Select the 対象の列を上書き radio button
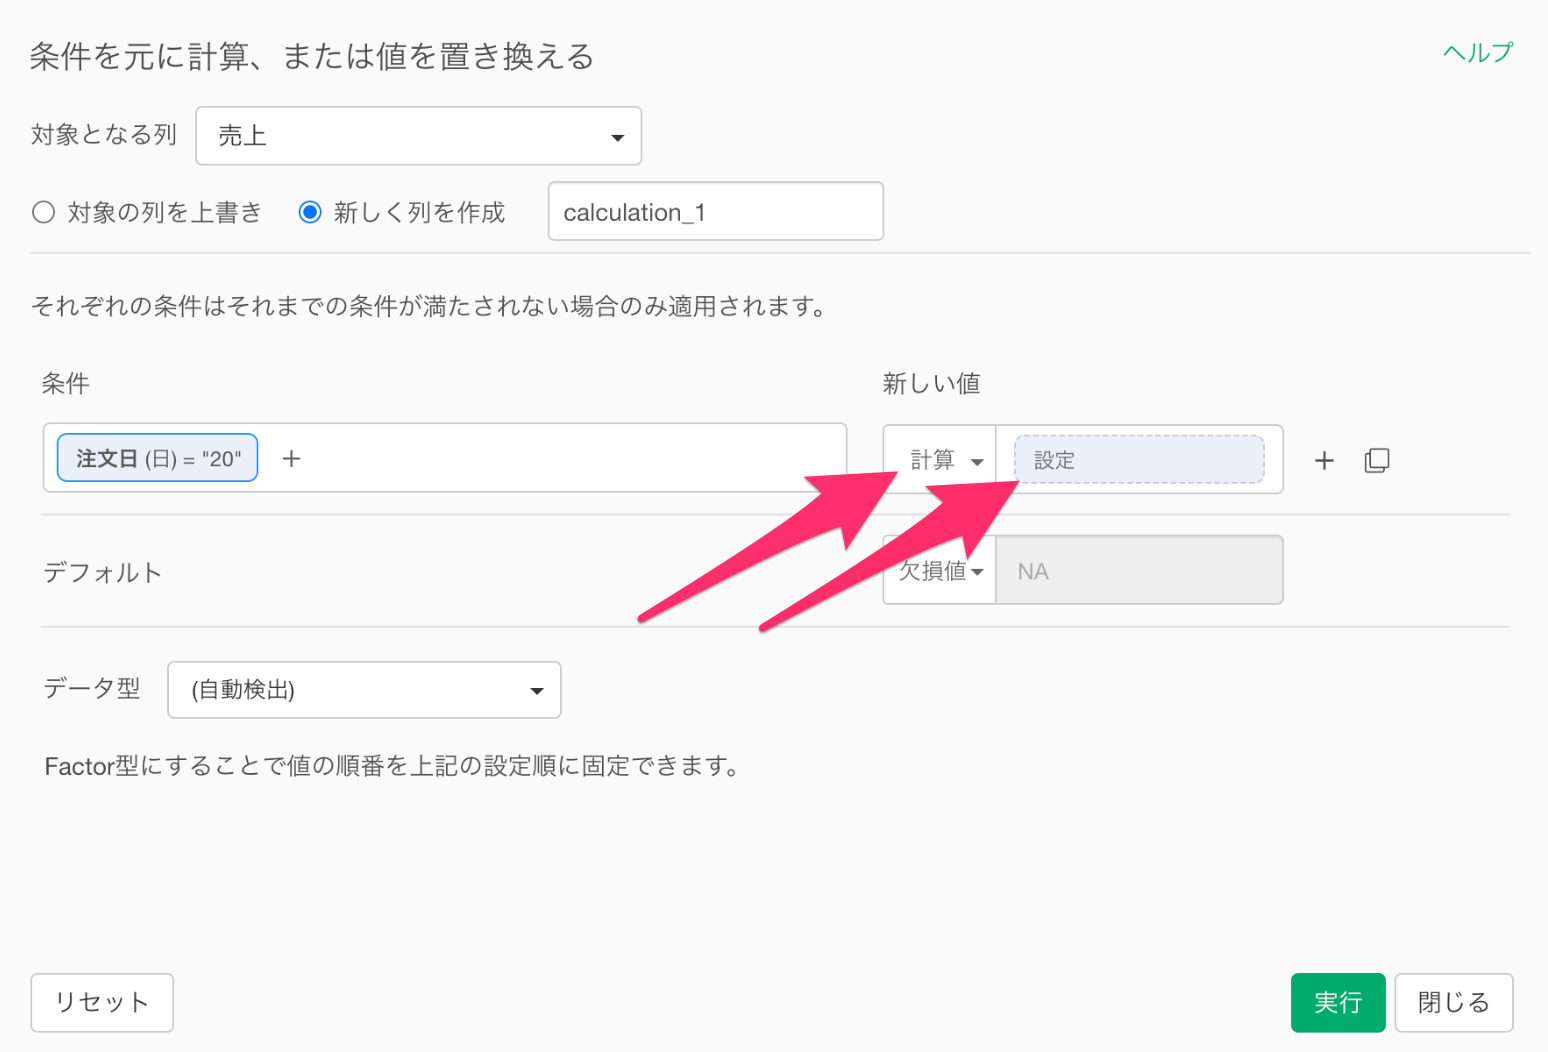 (44, 212)
